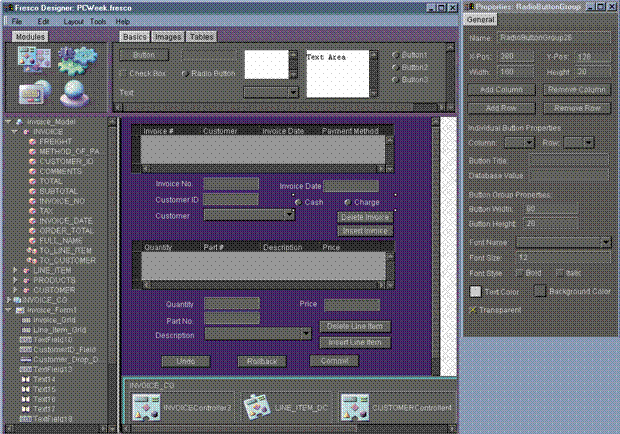Select the INVOICEController2 component icon
Image resolution: width=620 pixels, height=434 pixels.
[147, 408]
